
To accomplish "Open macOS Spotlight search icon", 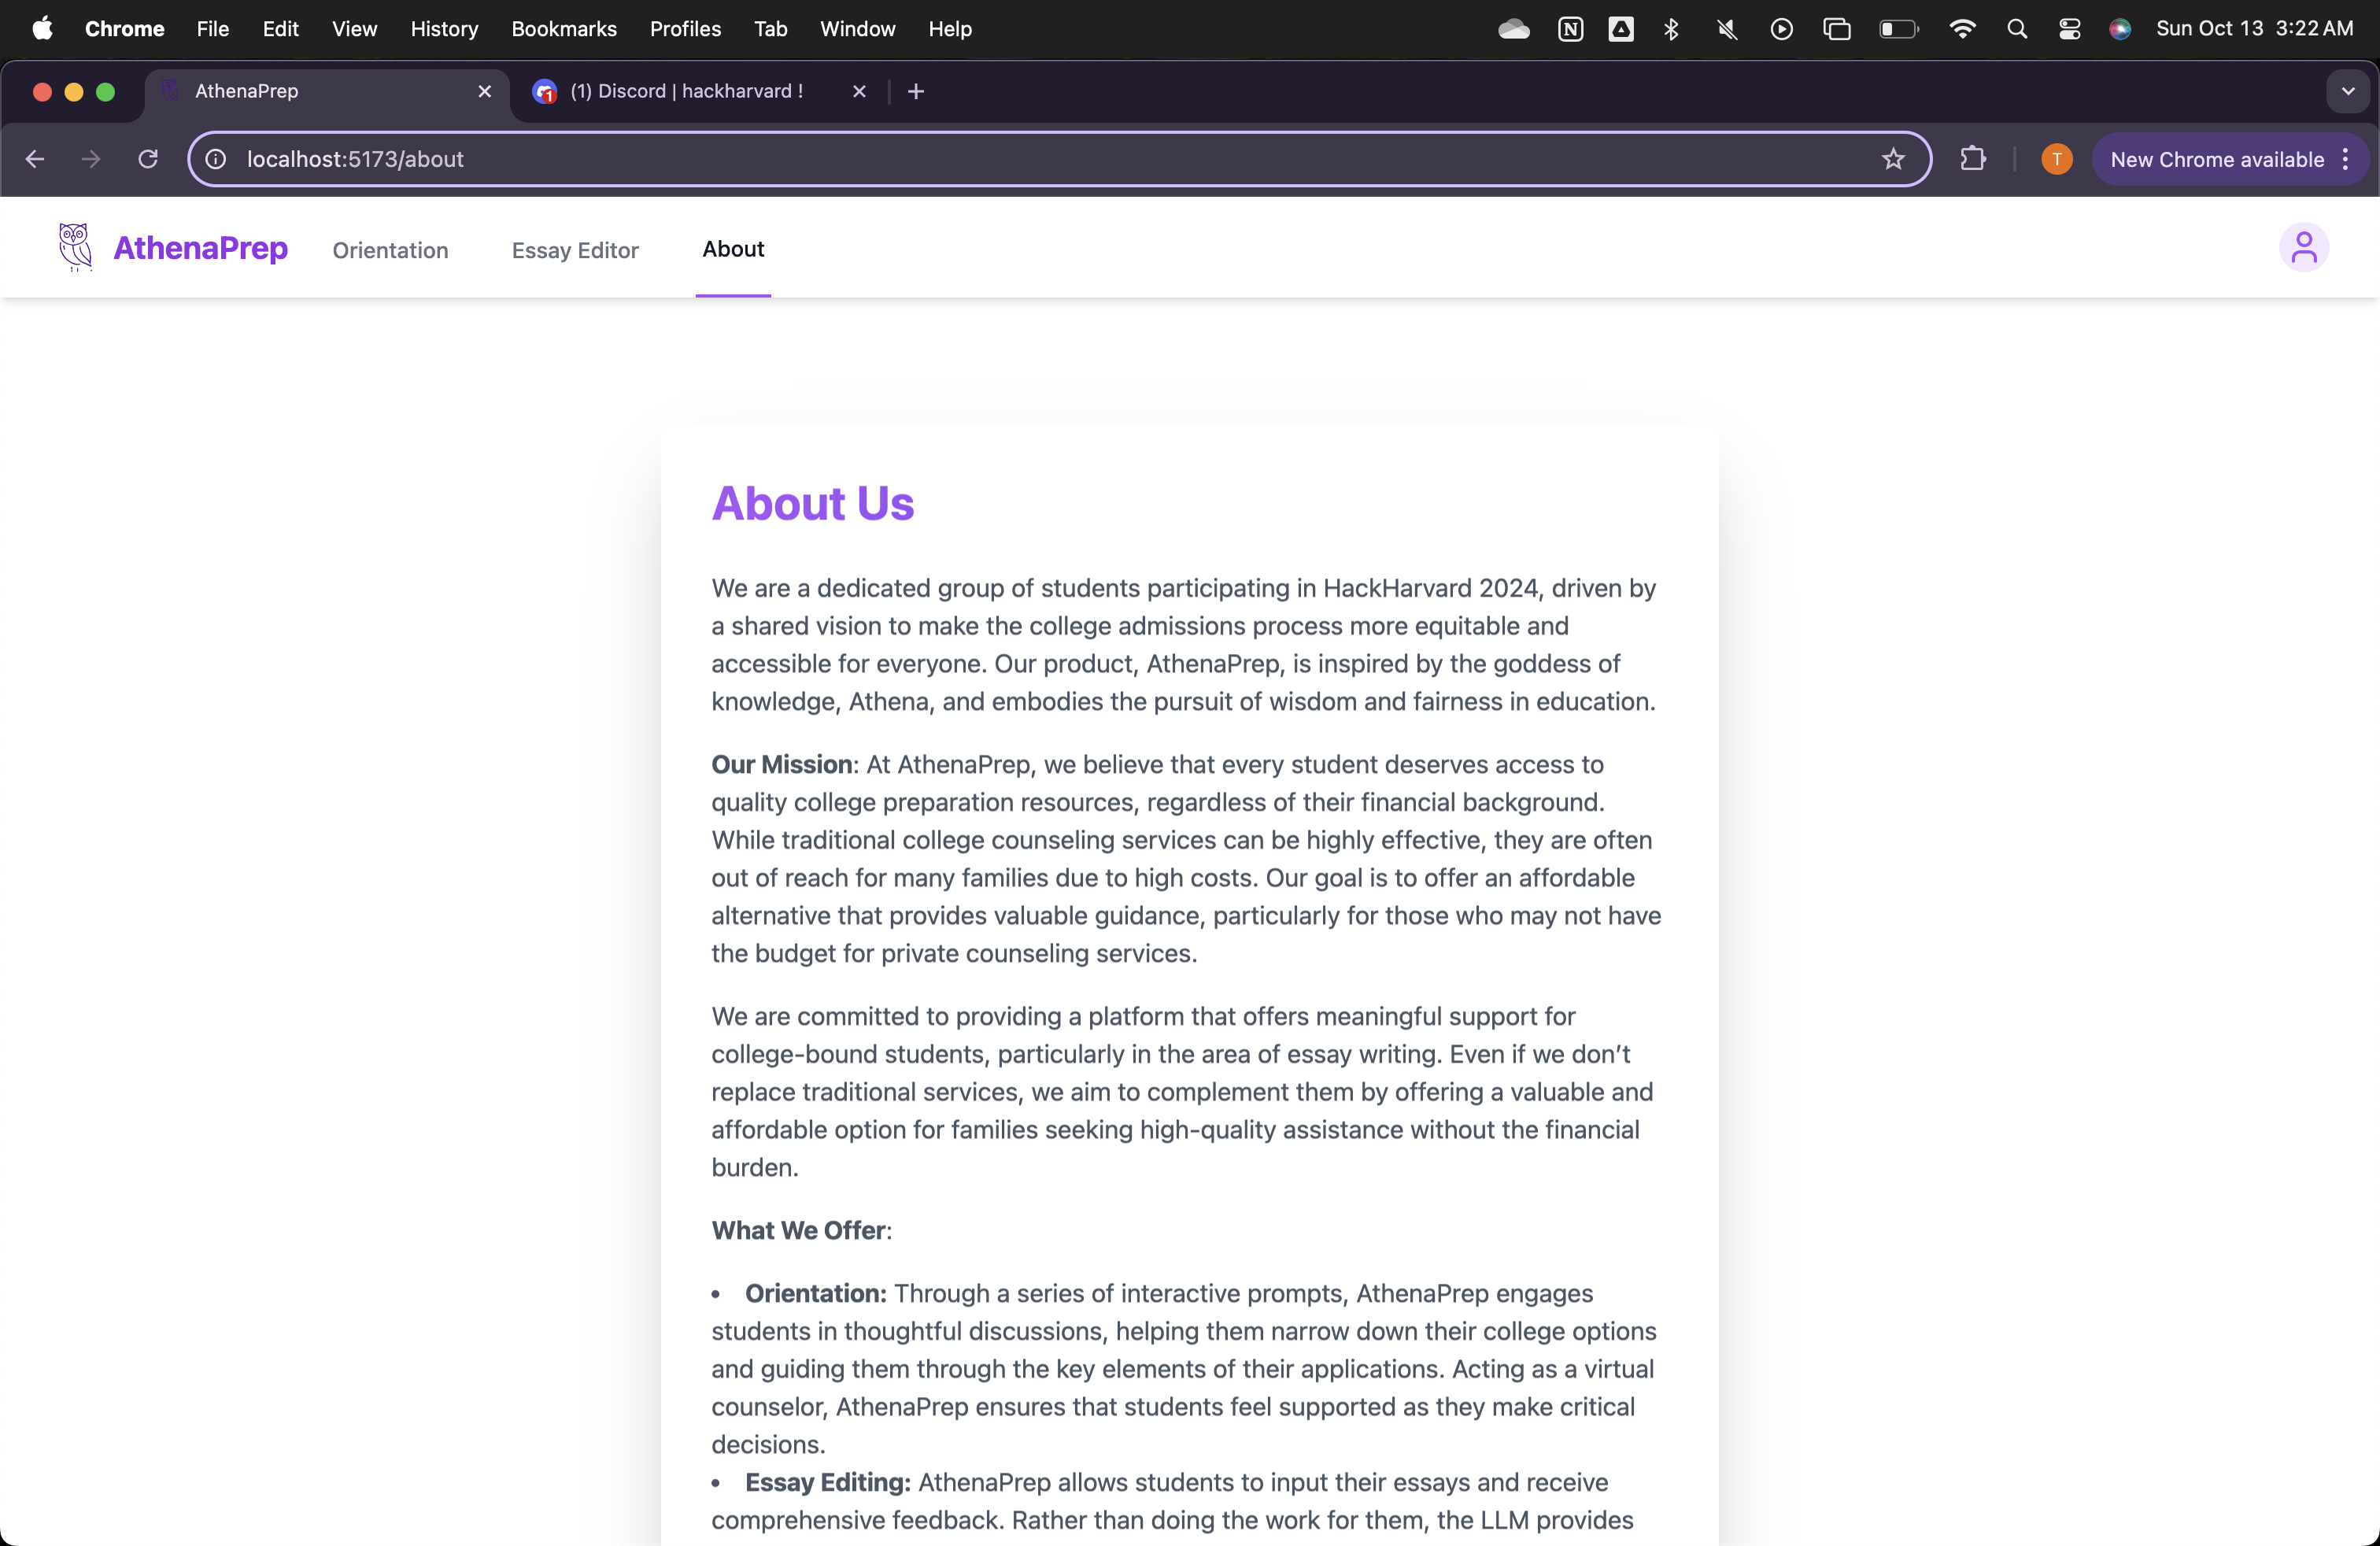I will tap(2016, 29).
